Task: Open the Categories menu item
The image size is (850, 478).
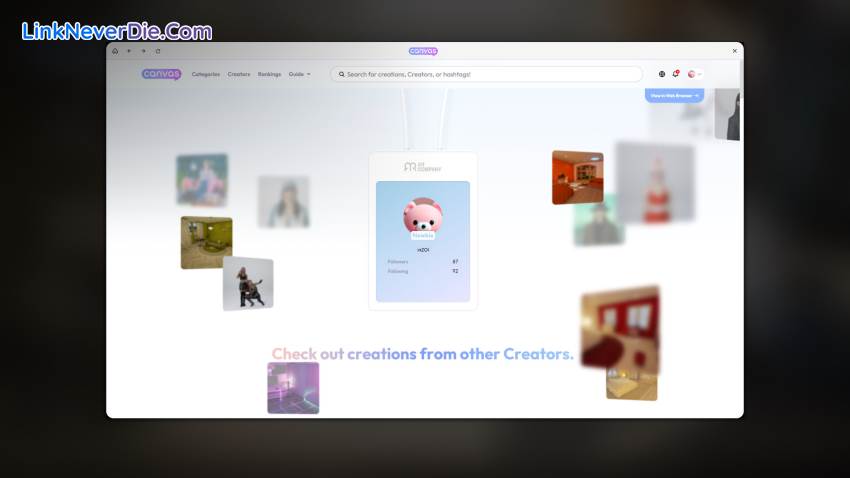Action: pos(205,74)
